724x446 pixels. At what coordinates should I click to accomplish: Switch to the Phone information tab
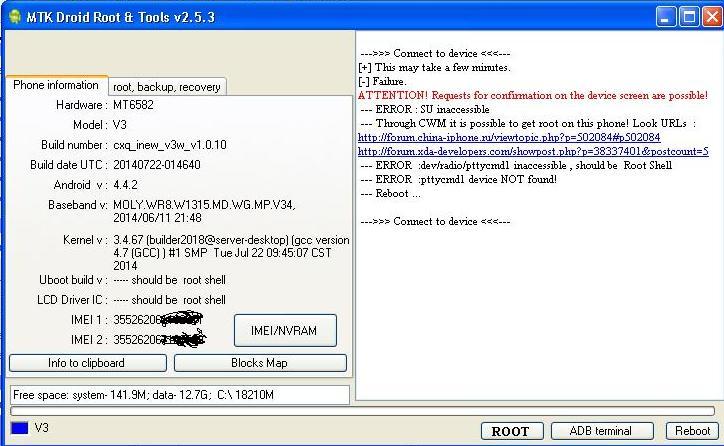(55, 85)
